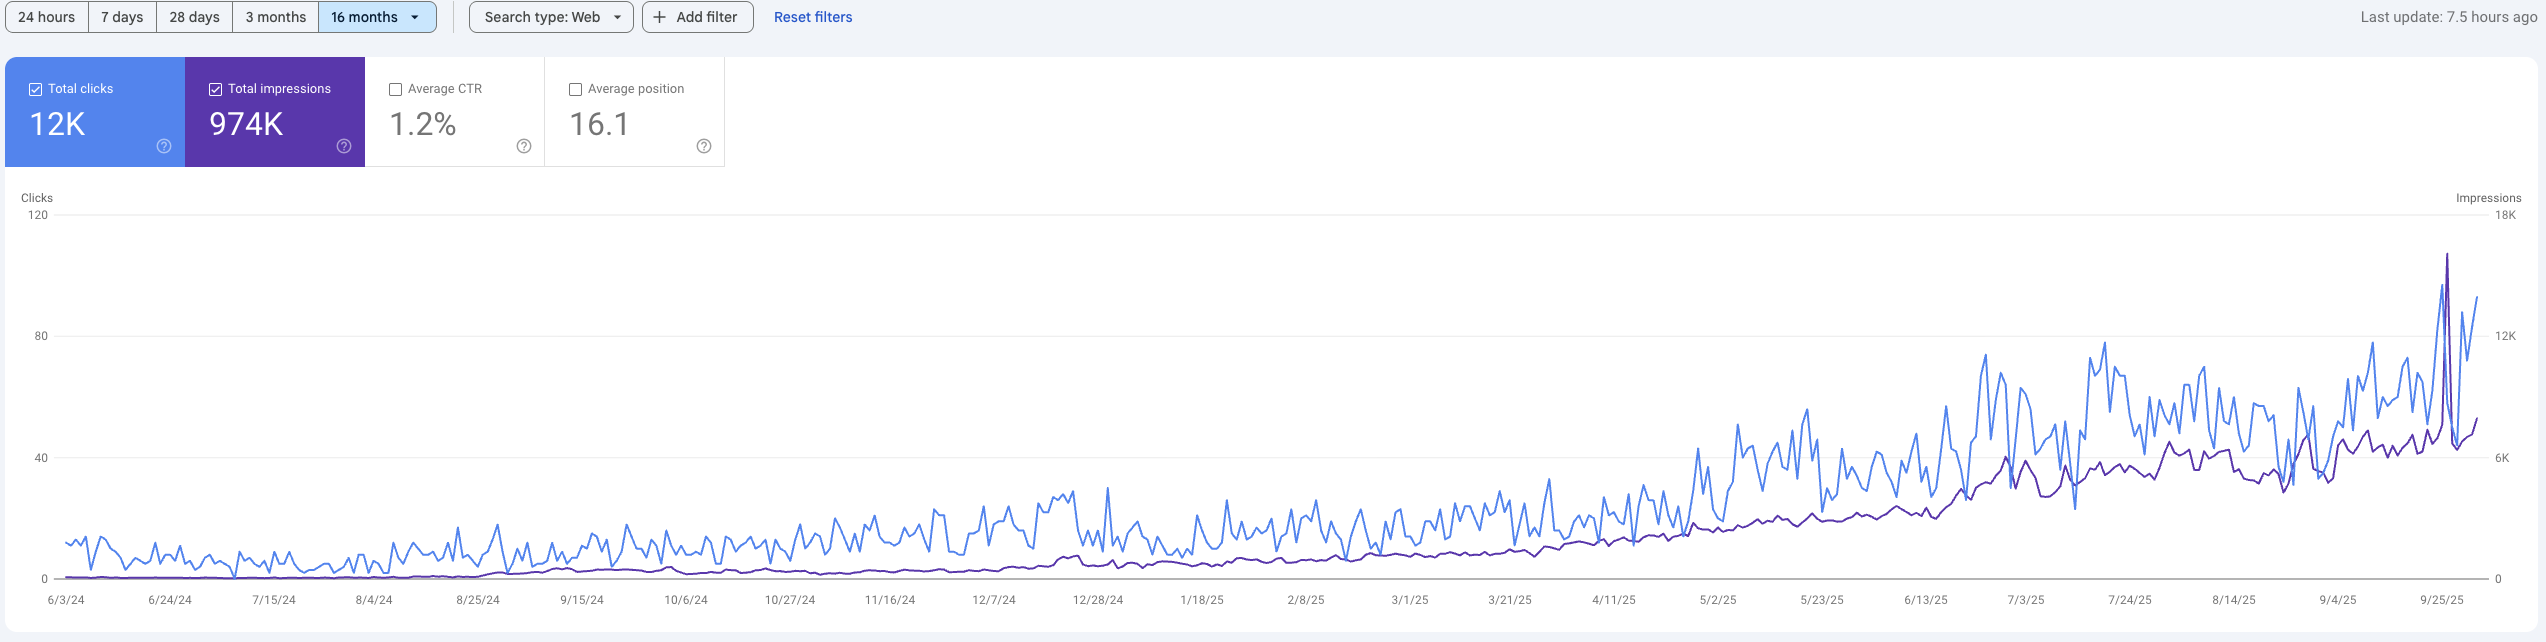
Task: Expand the 16 months date range dropdown arrow
Action: click(415, 17)
